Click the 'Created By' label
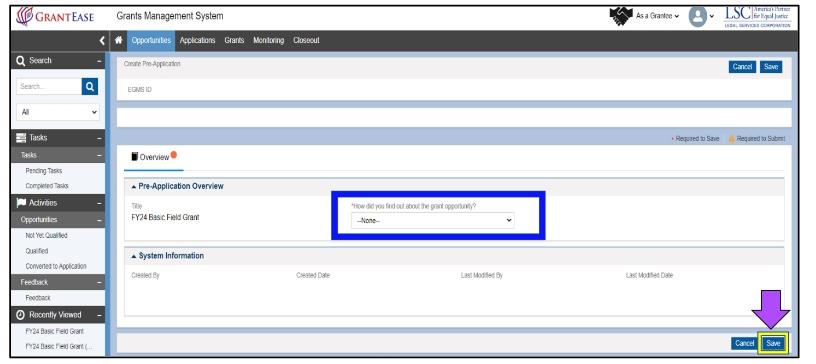 point(145,275)
